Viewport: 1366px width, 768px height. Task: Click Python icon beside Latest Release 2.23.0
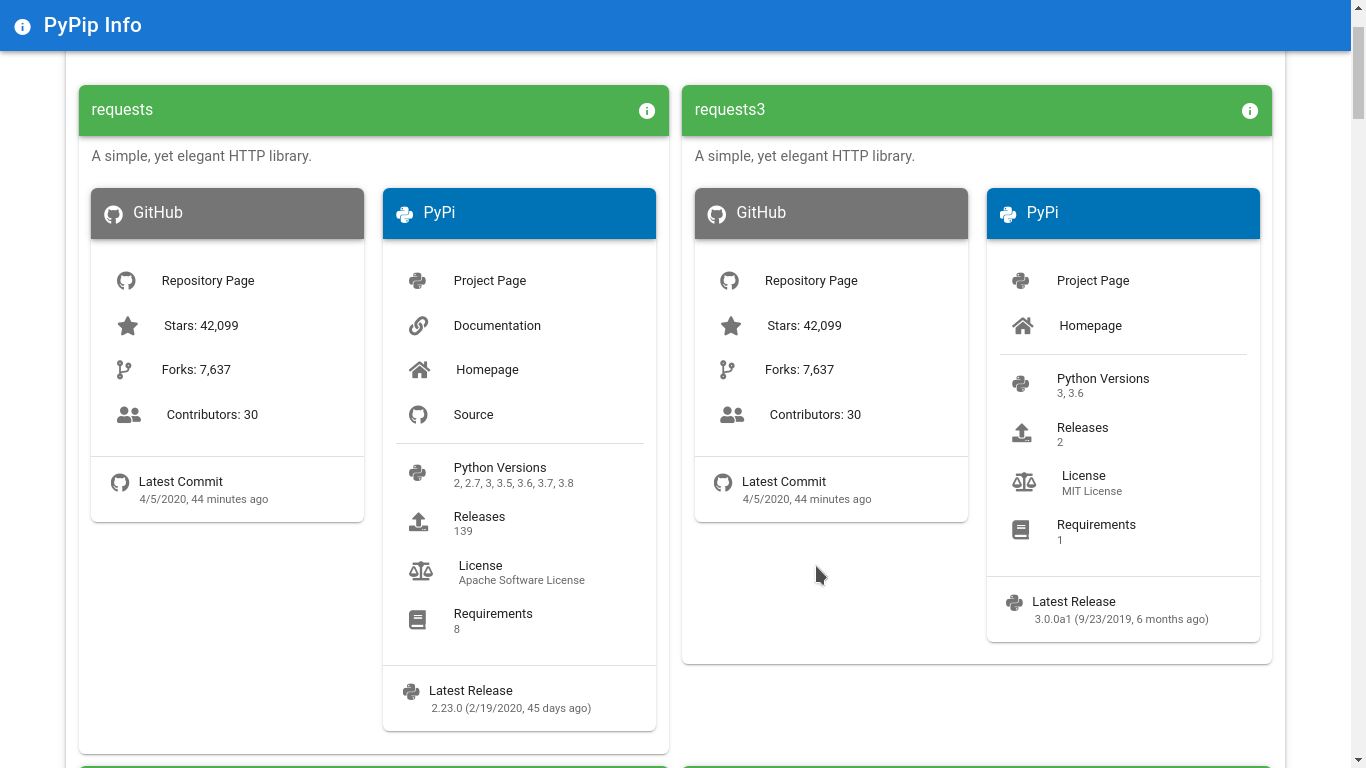click(411, 692)
